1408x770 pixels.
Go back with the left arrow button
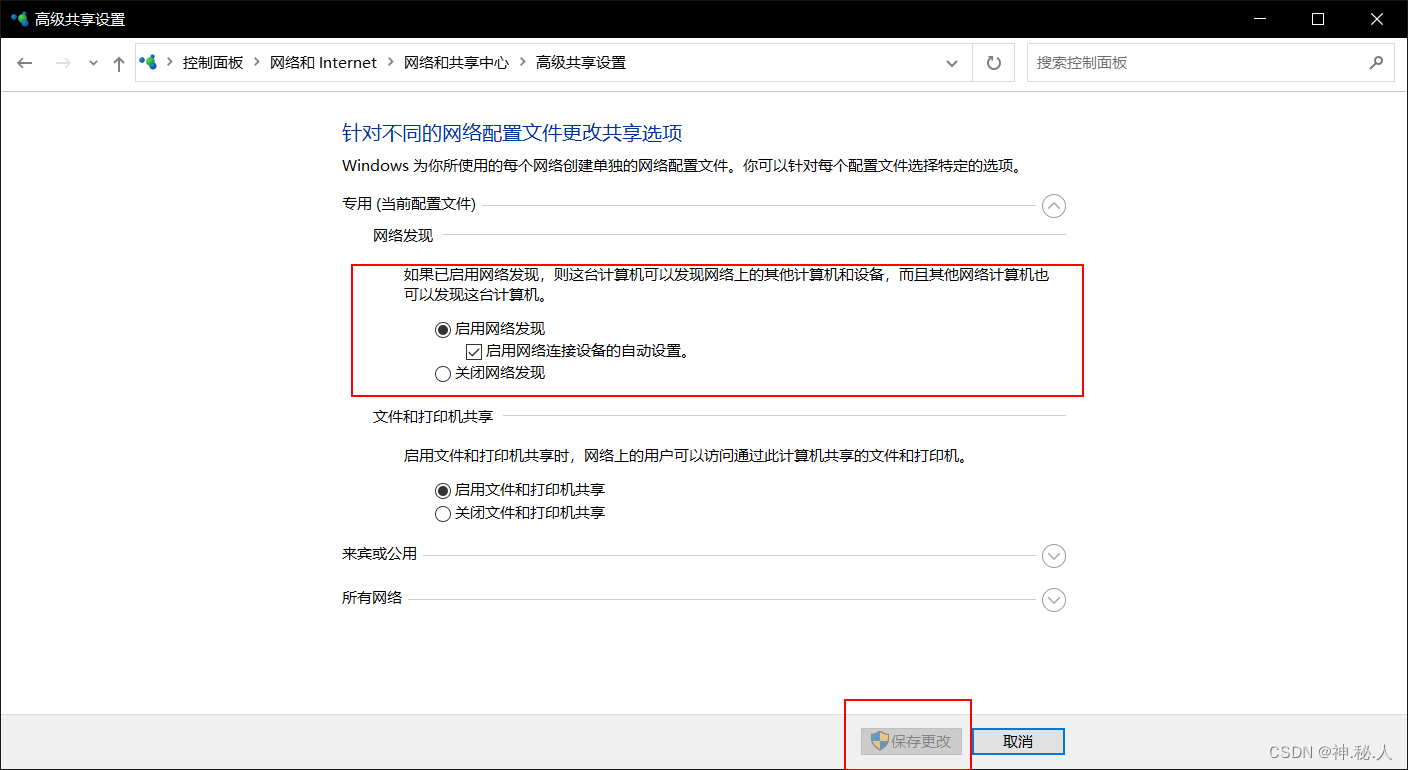tap(25, 63)
